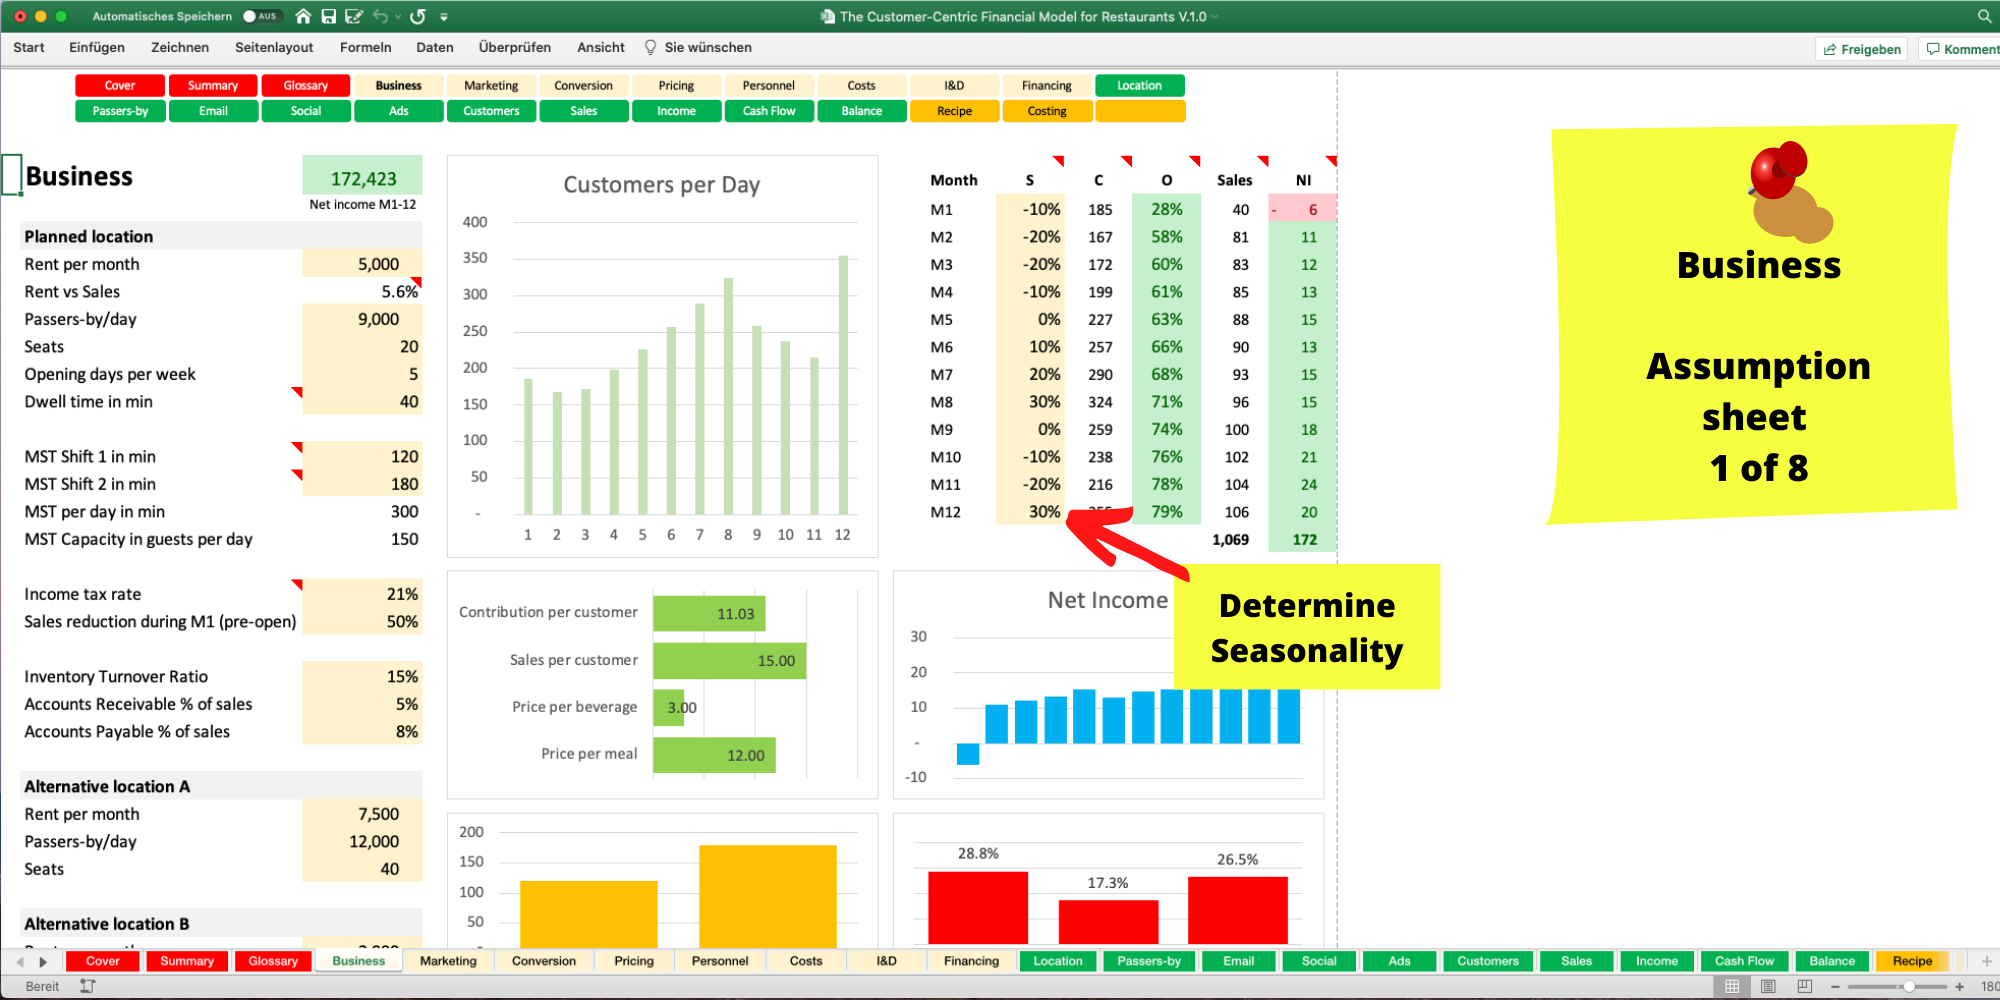This screenshot has height=1000, width=2000.
Task: Click the next sheet tab arrow
Action: (x=43, y=962)
